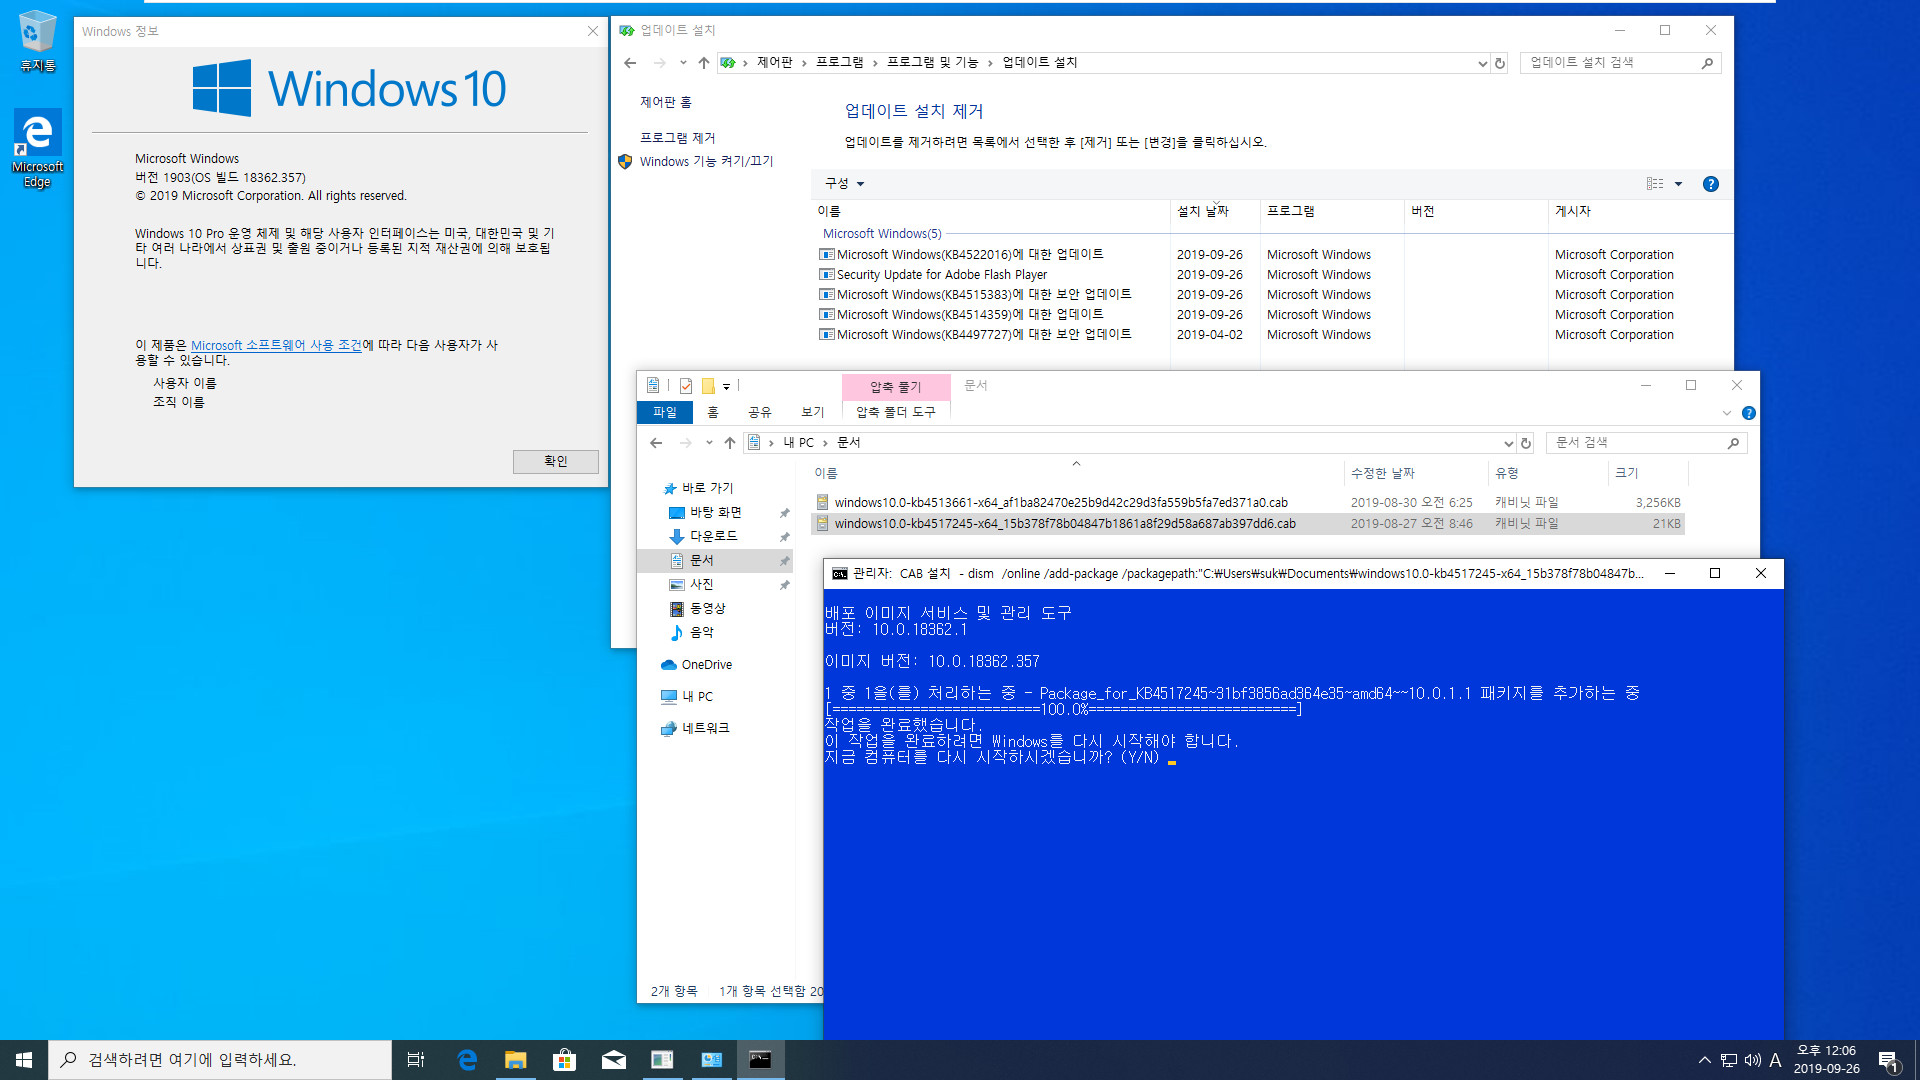Open the 구성 dropdown menu

click(844, 184)
